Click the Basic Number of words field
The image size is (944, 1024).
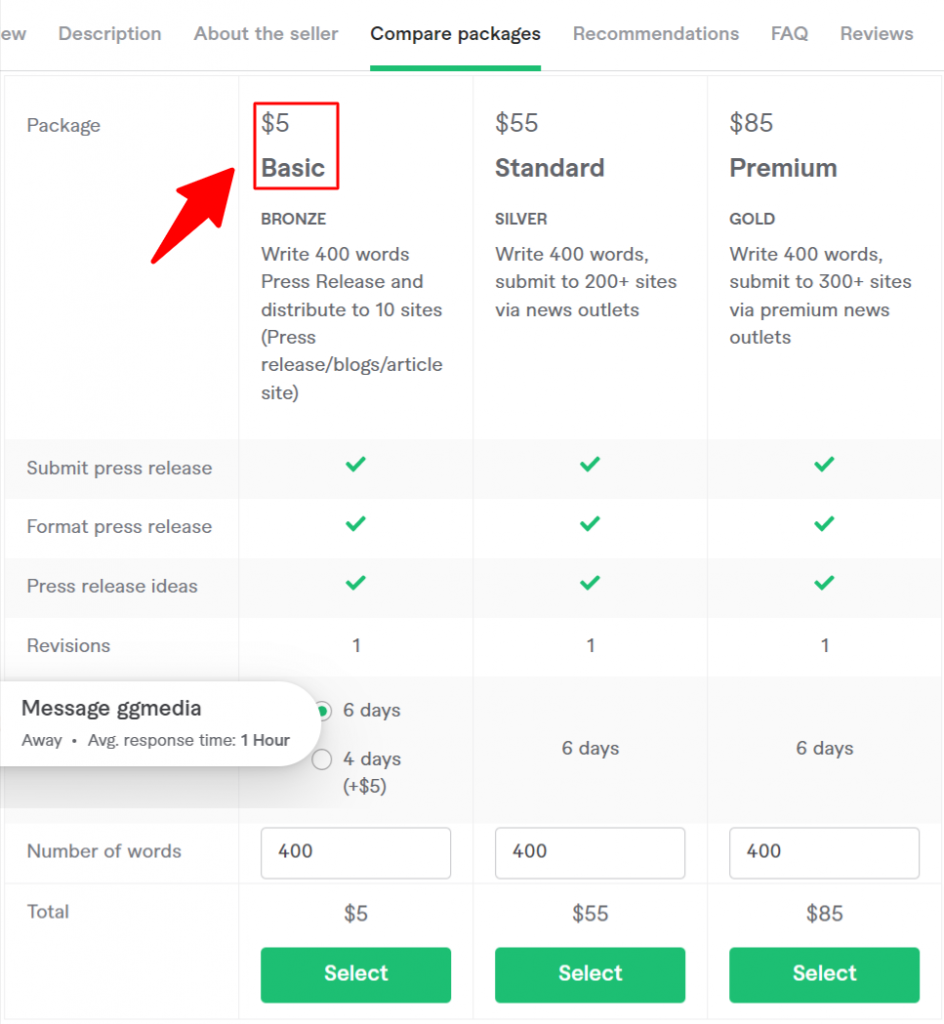click(x=356, y=853)
